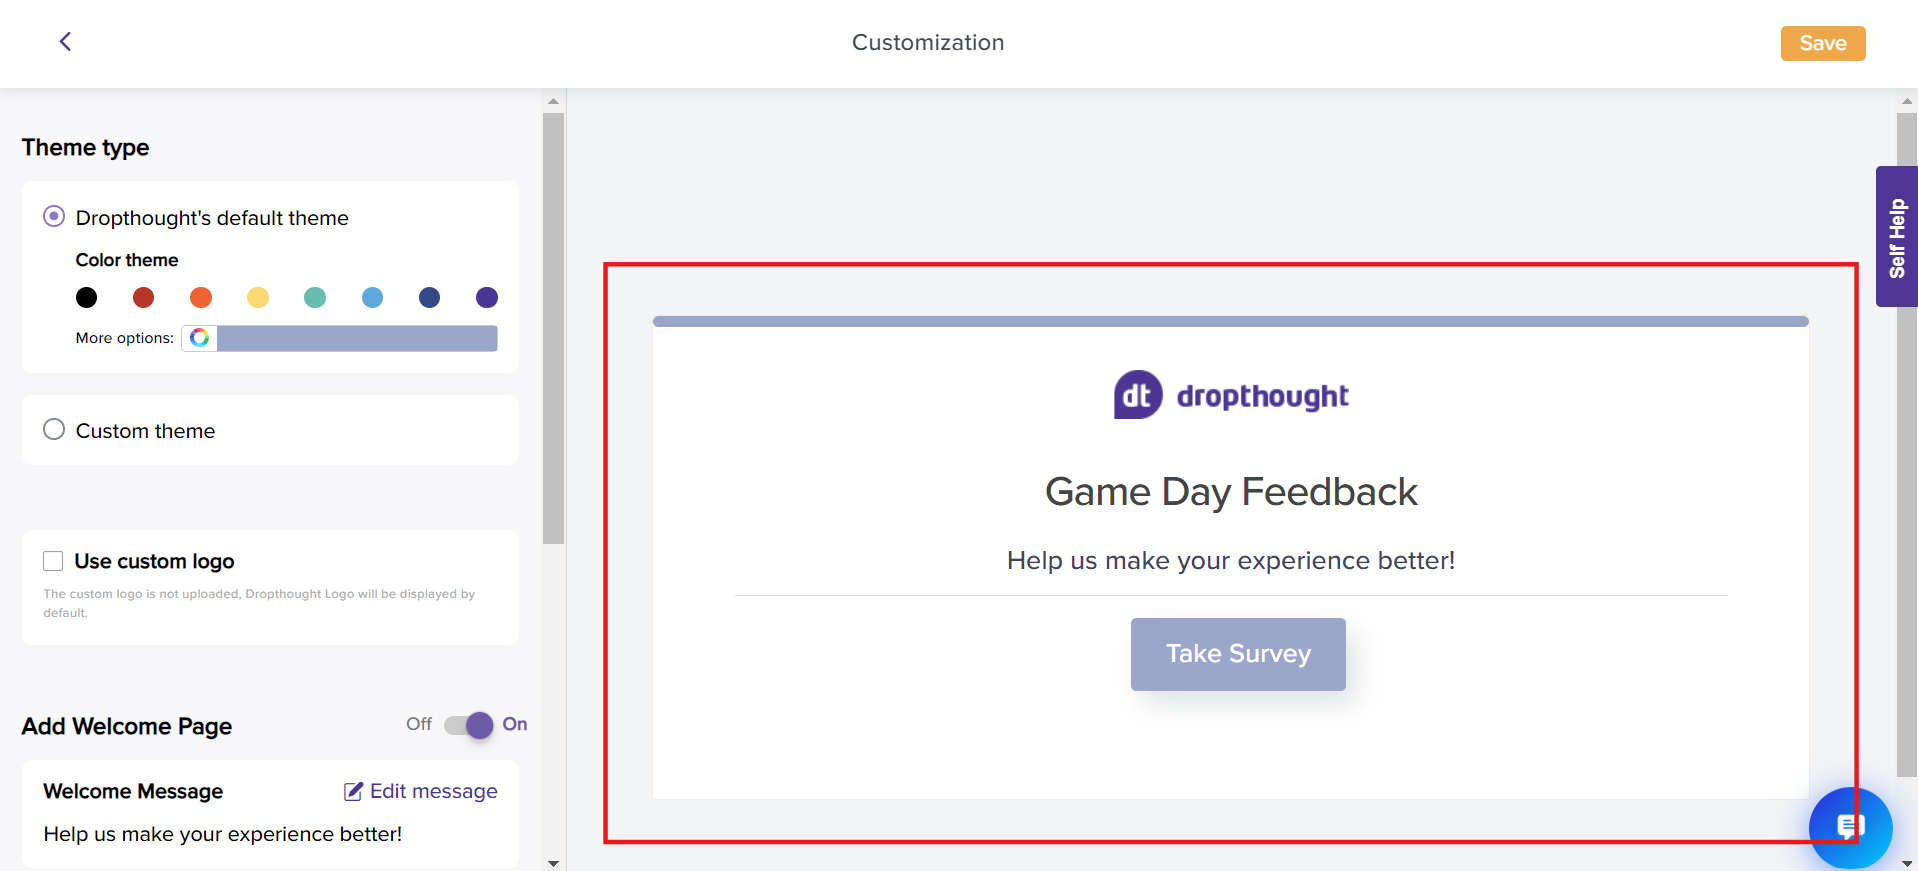Click the Edit message pencil icon

tap(353, 792)
